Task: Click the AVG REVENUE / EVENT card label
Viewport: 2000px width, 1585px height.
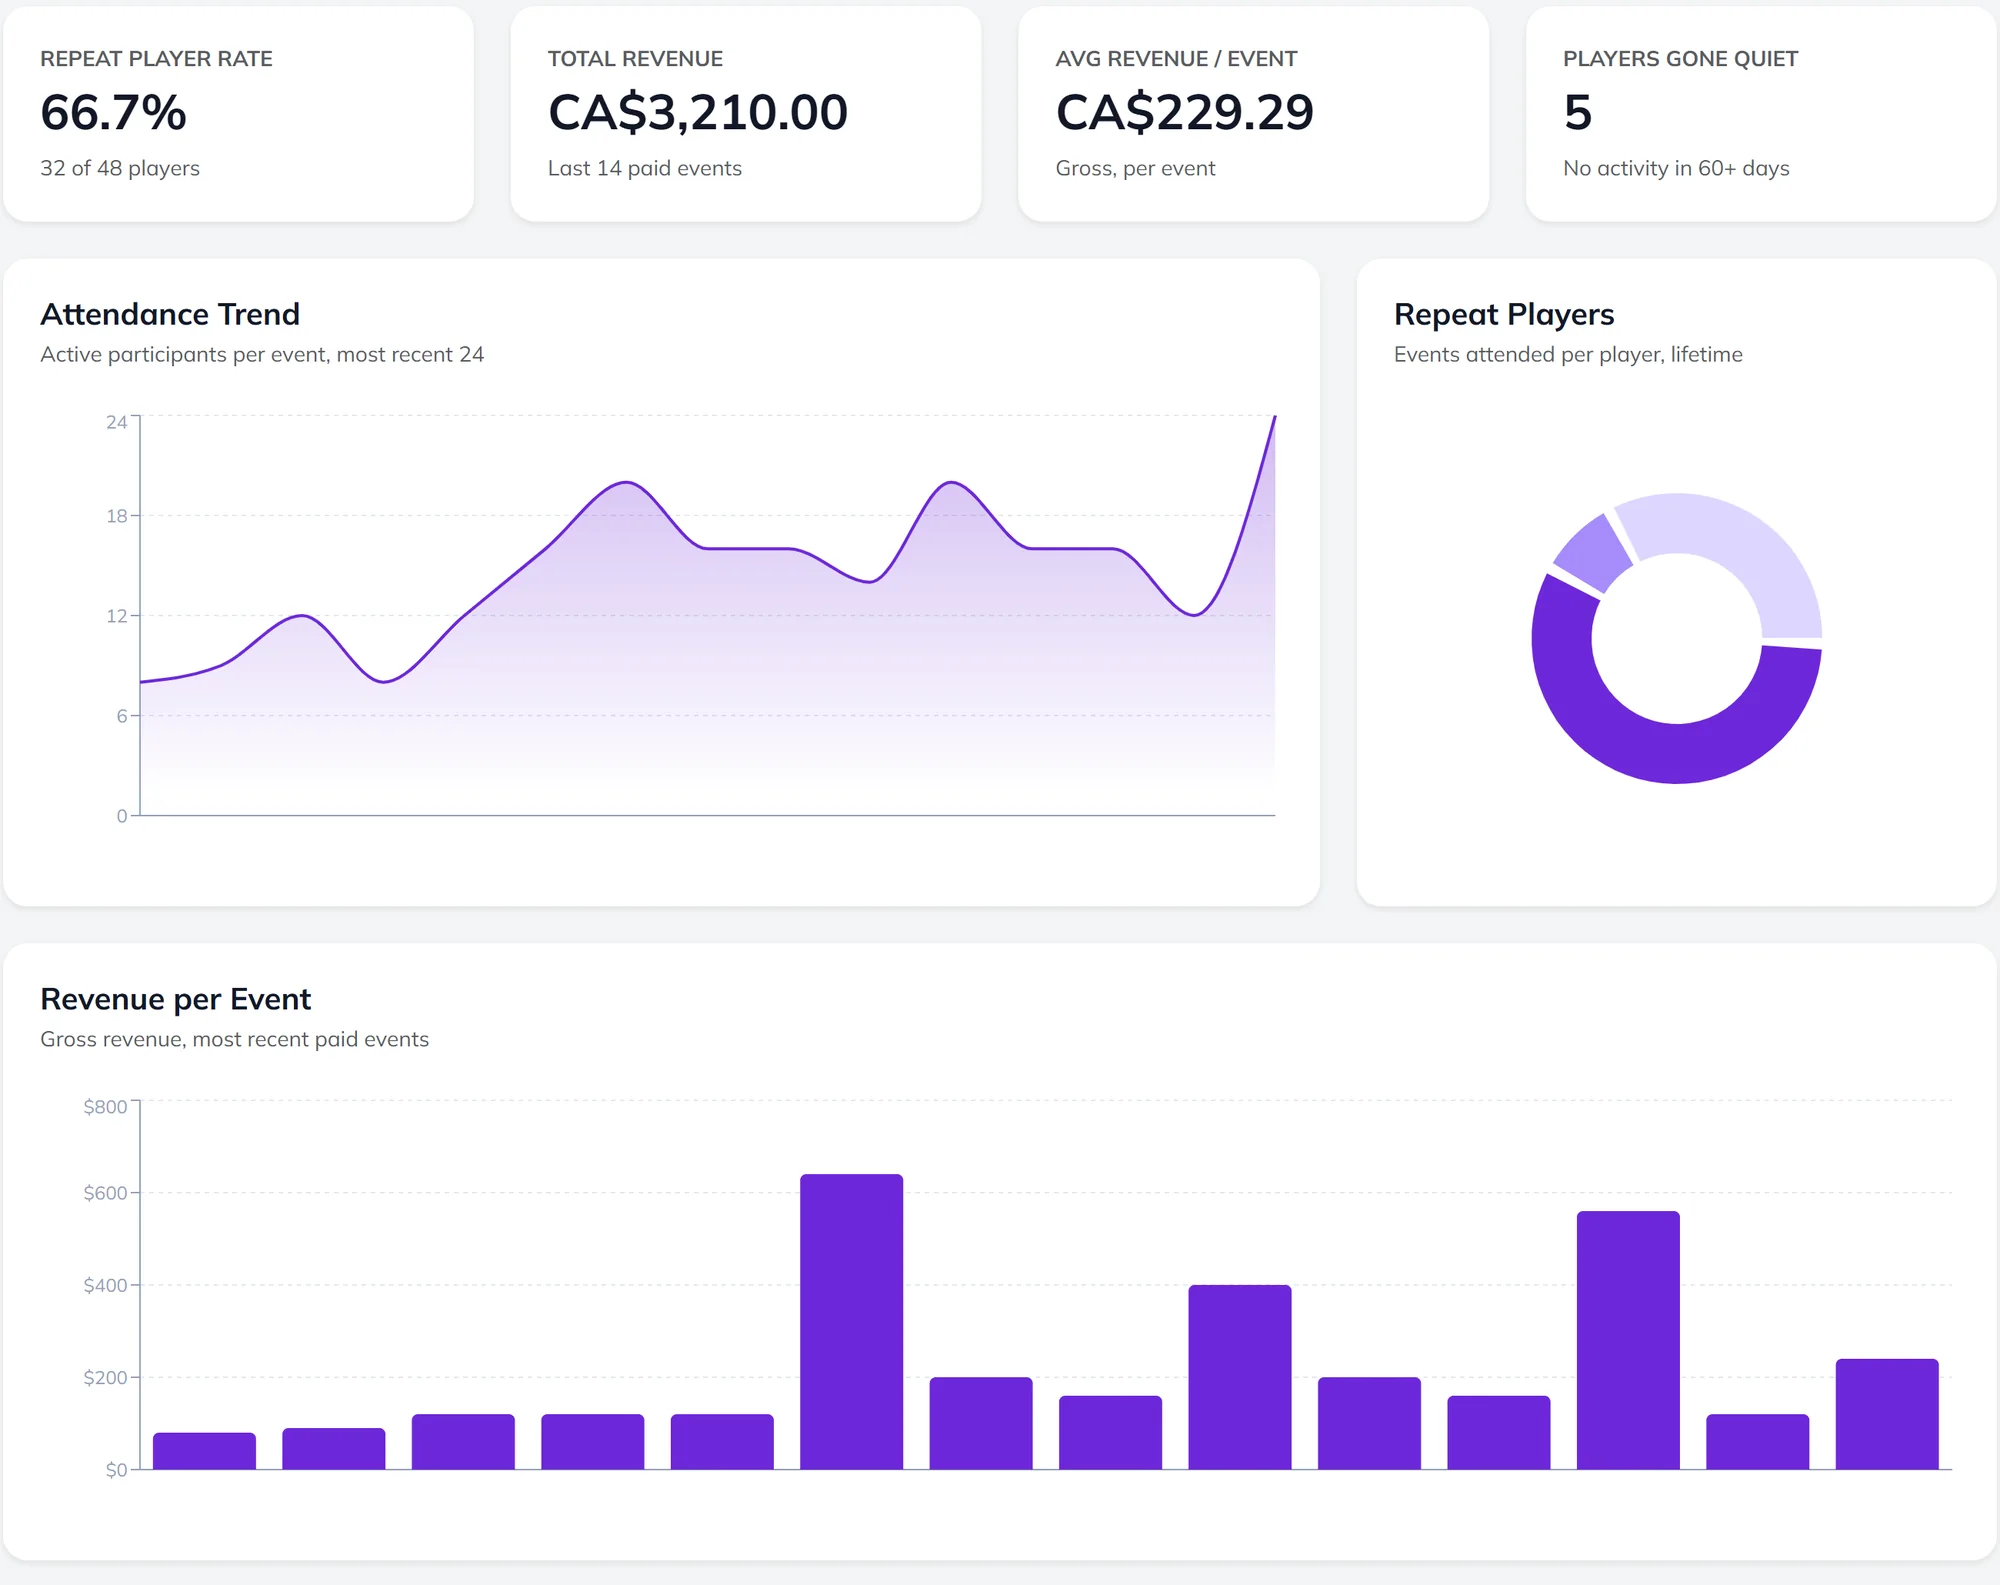Action: [1176, 59]
